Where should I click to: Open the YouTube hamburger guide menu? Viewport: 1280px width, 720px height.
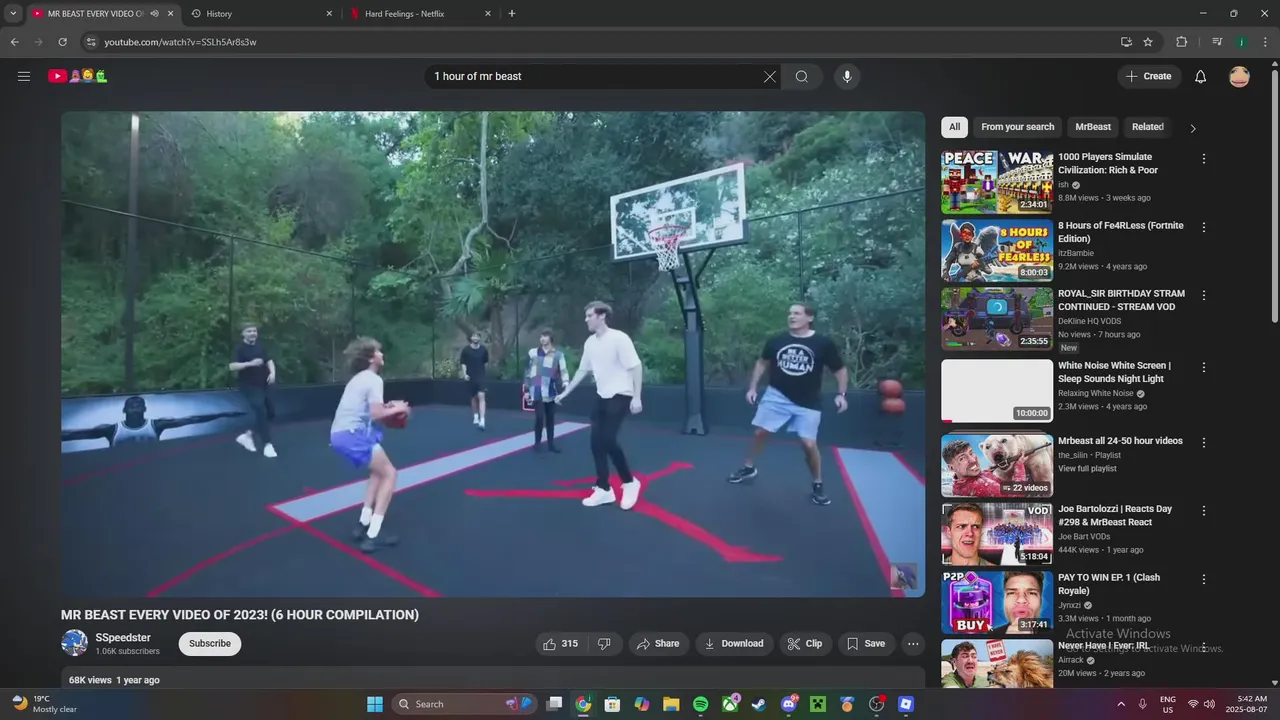24,76
